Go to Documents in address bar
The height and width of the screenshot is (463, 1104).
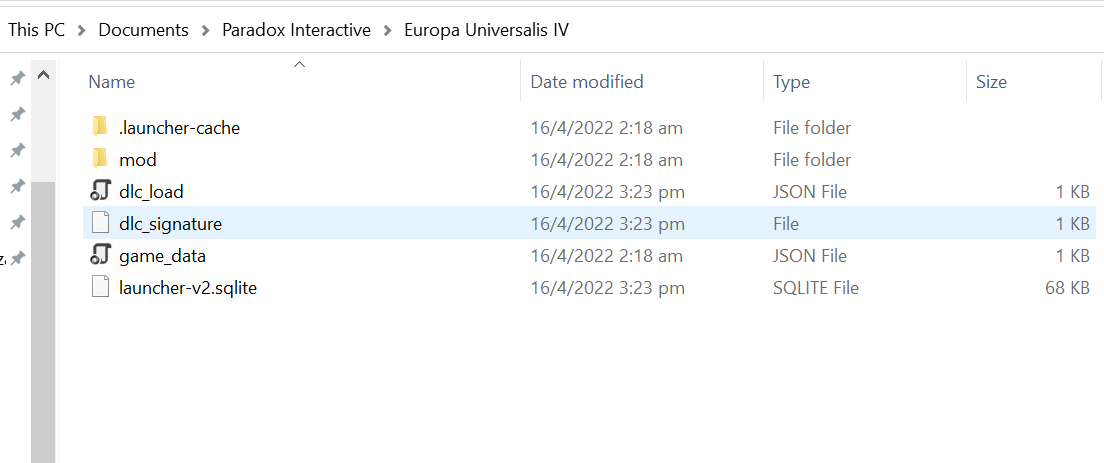144,30
